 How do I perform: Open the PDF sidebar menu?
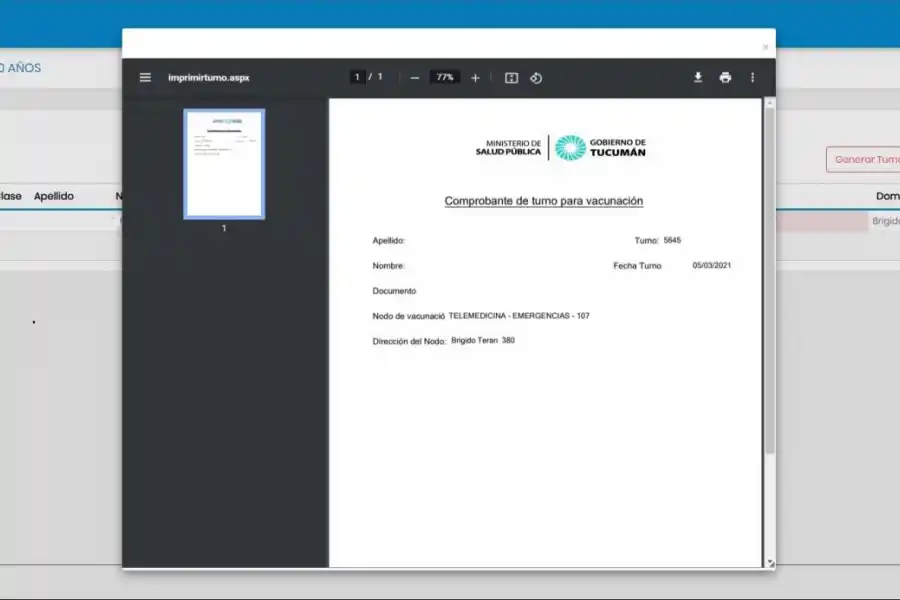click(144, 77)
